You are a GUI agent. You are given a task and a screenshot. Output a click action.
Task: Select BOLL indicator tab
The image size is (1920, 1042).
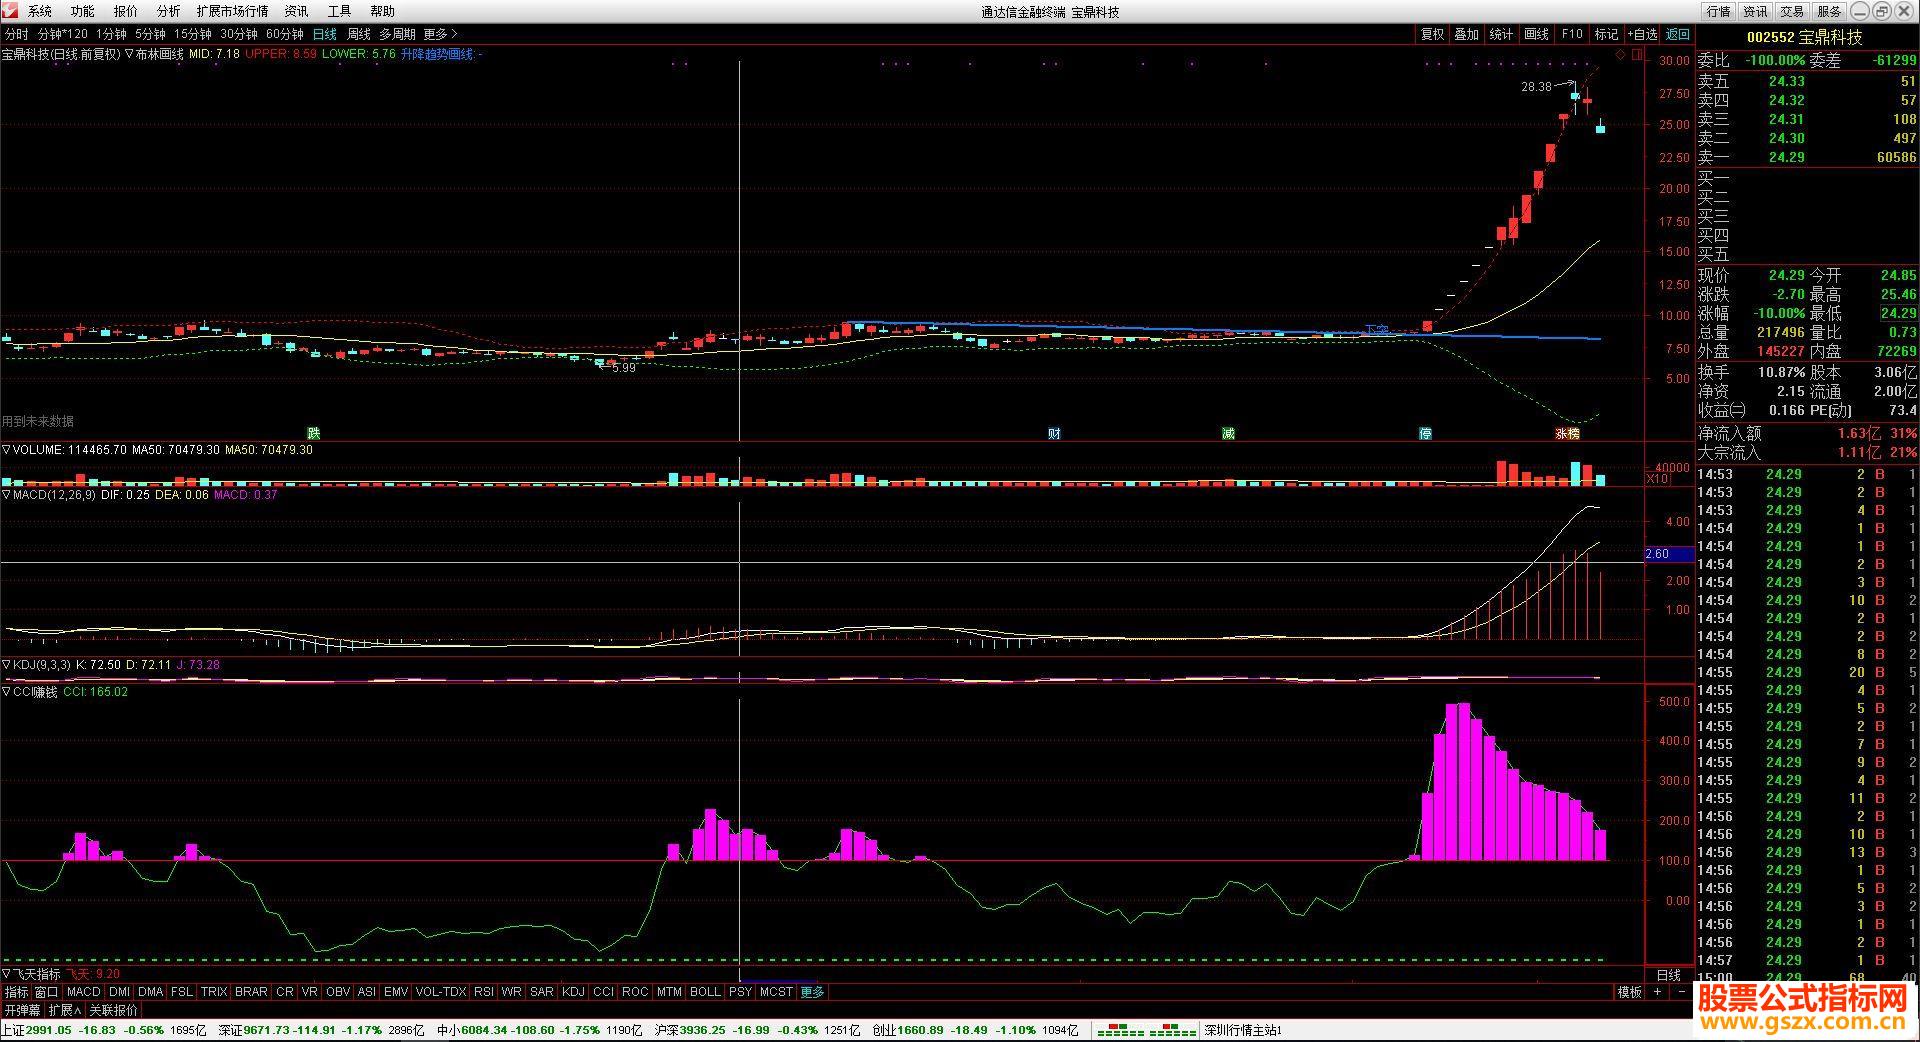point(705,992)
